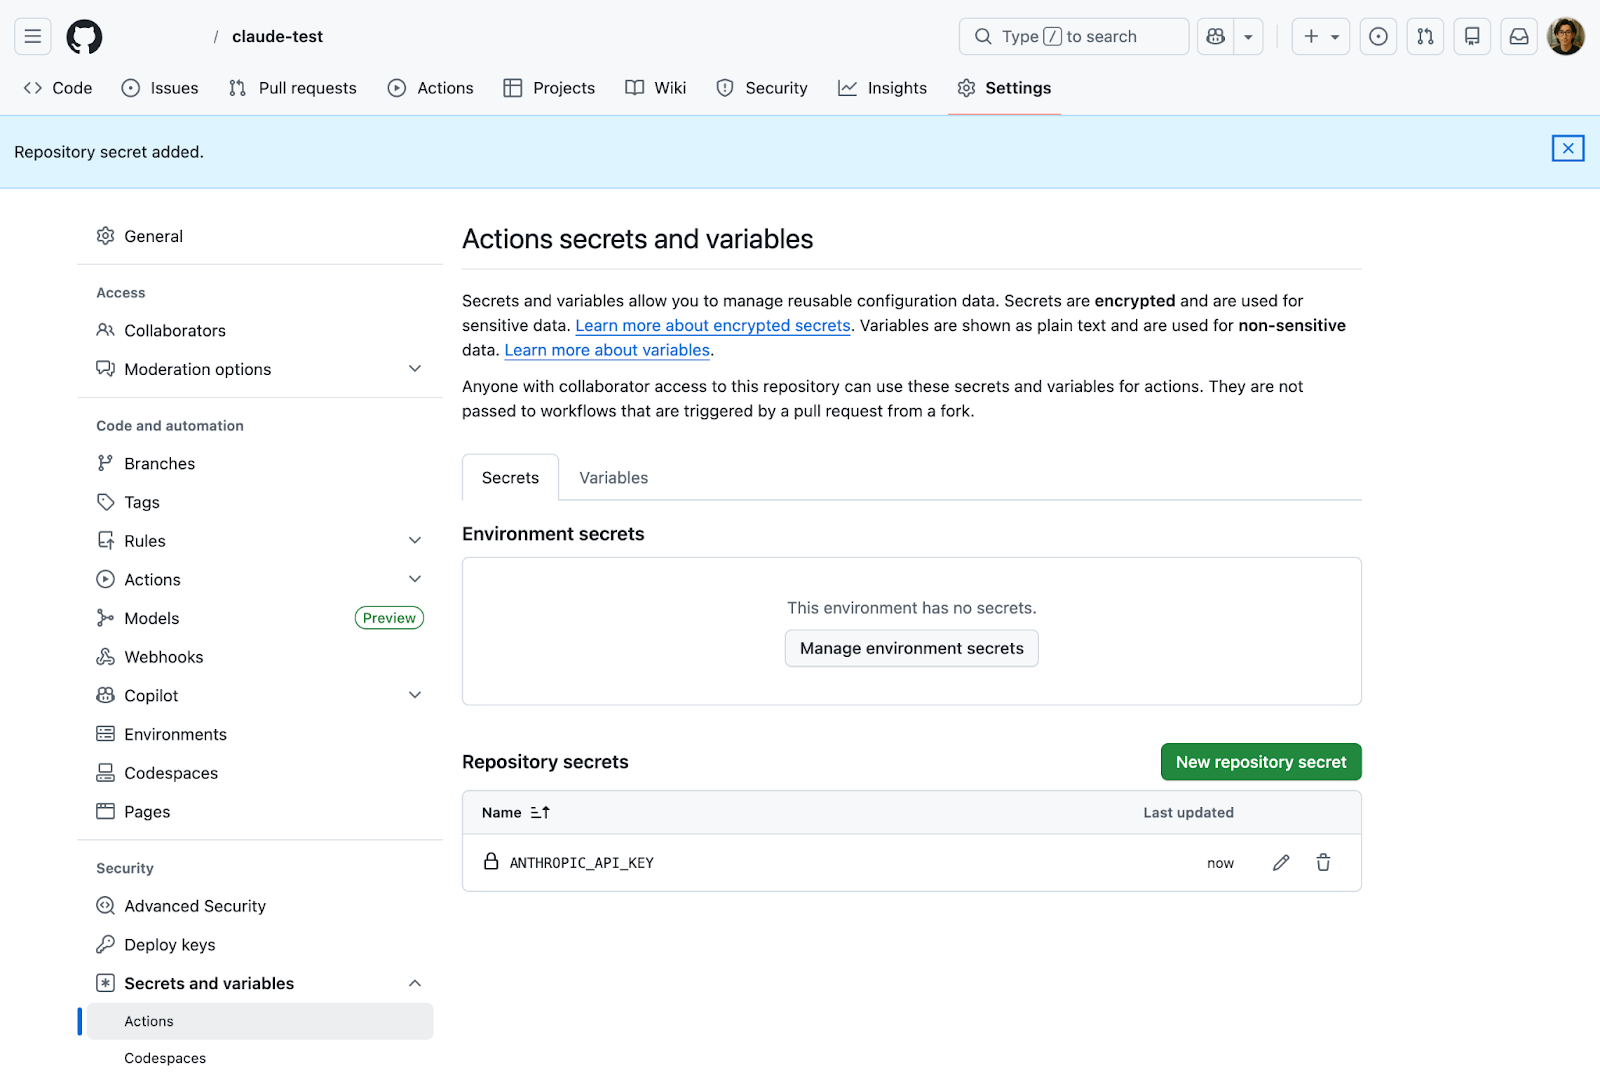The width and height of the screenshot is (1600, 1089).
Task: Switch to the Variables tab
Action: [x=613, y=478]
